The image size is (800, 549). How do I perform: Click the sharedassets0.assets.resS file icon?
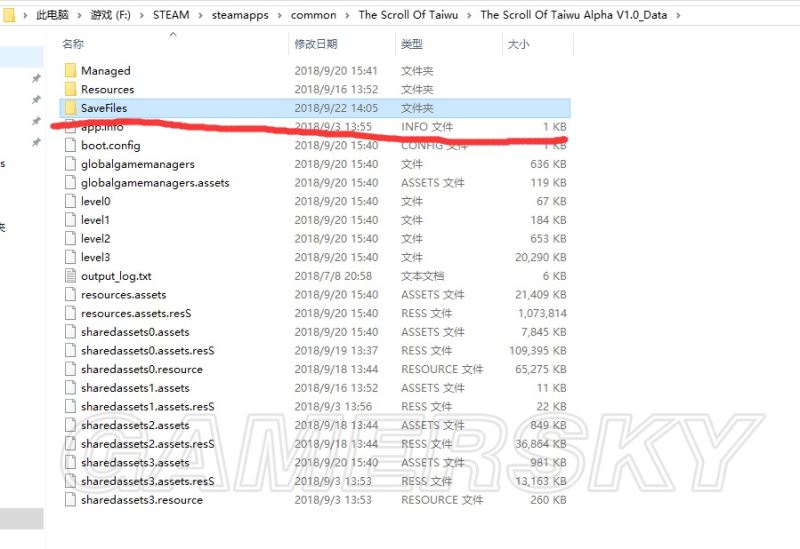[70, 351]
